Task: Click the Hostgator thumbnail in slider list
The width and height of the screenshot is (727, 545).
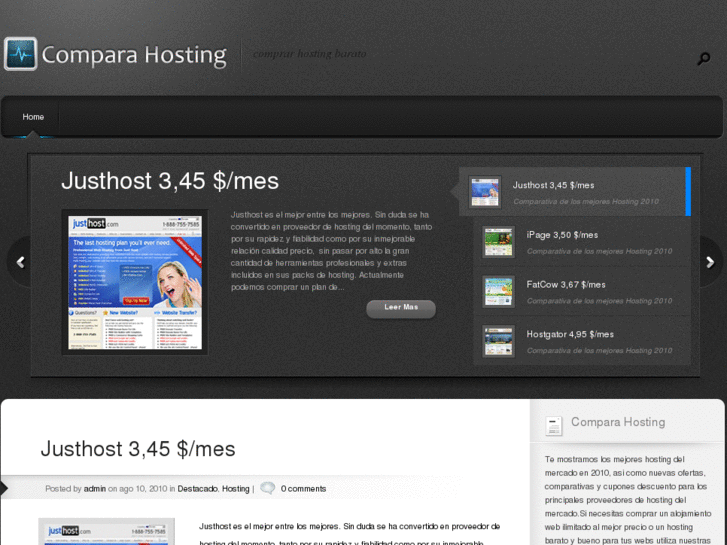Action: coord(498,341)
